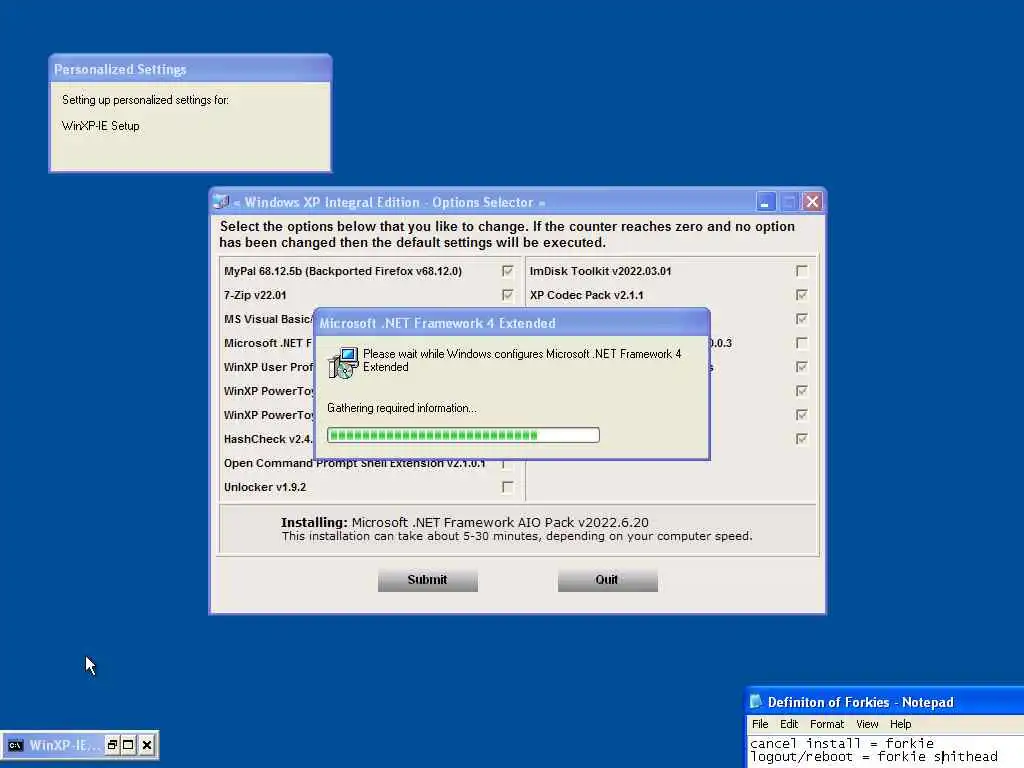Image resolution: width=1024 pixels, height=768 pixels.
Task: Toggle the 7-Zip v22.01 checkbox
Action: point(507,295)
